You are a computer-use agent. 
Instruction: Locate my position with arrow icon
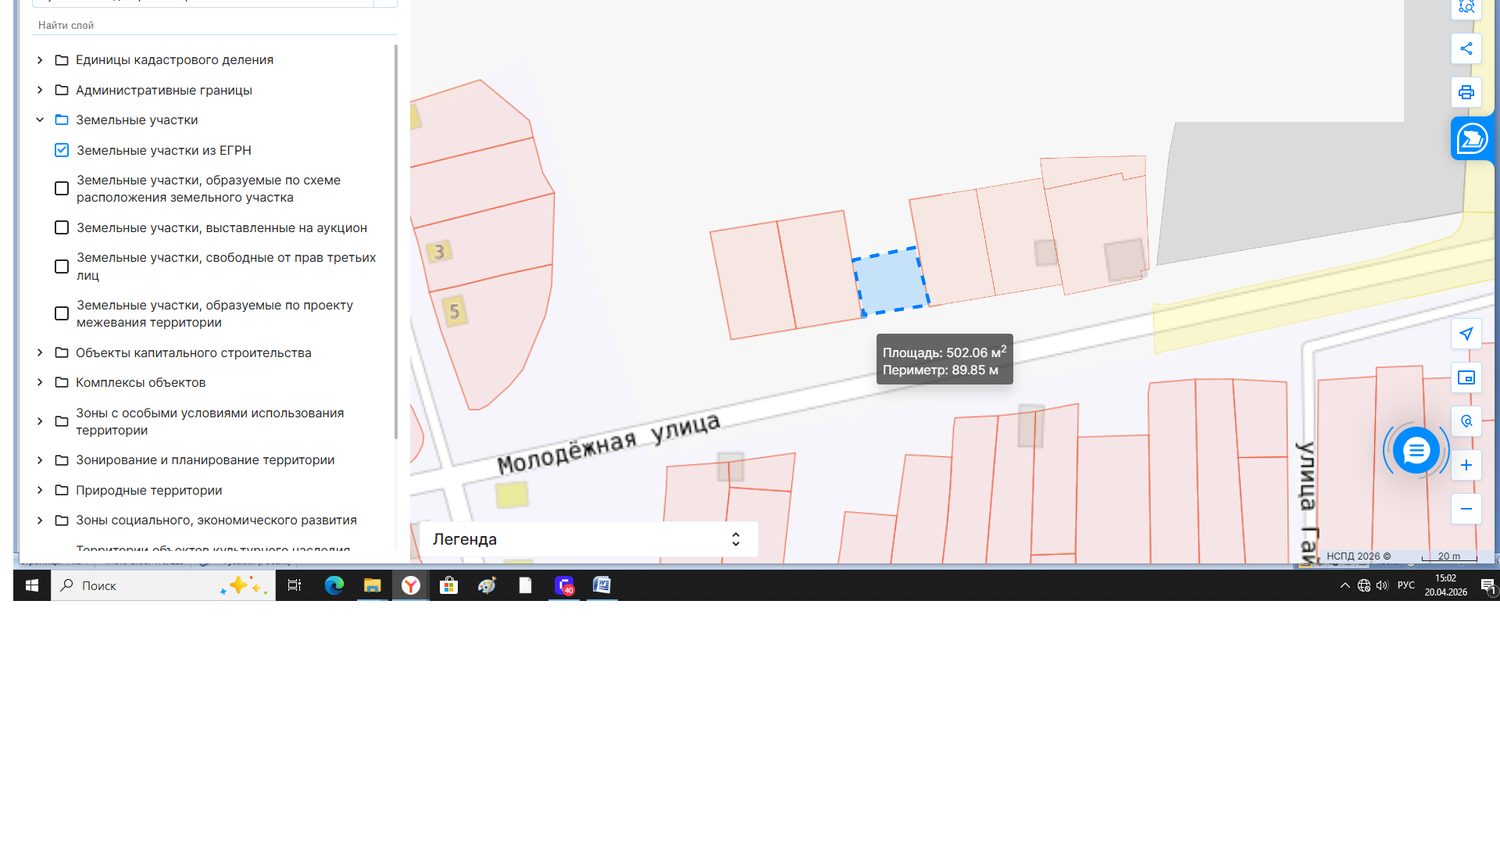1466,334
